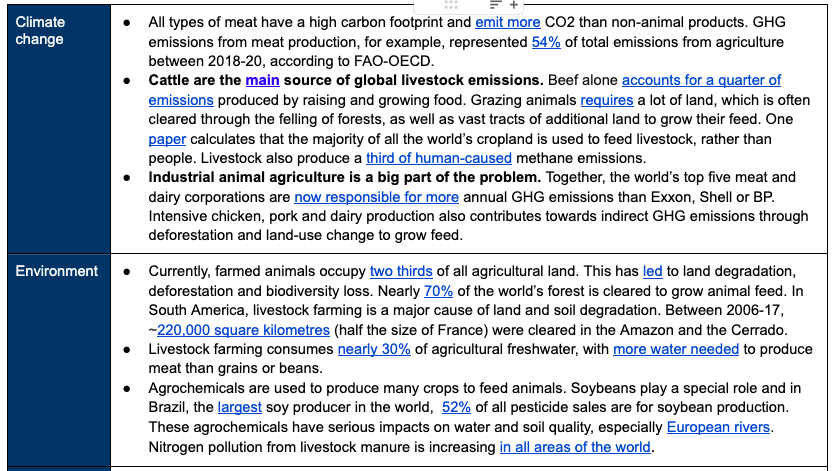Open the "now responsible for more" link
836x471 pixels.
[376, 197]
